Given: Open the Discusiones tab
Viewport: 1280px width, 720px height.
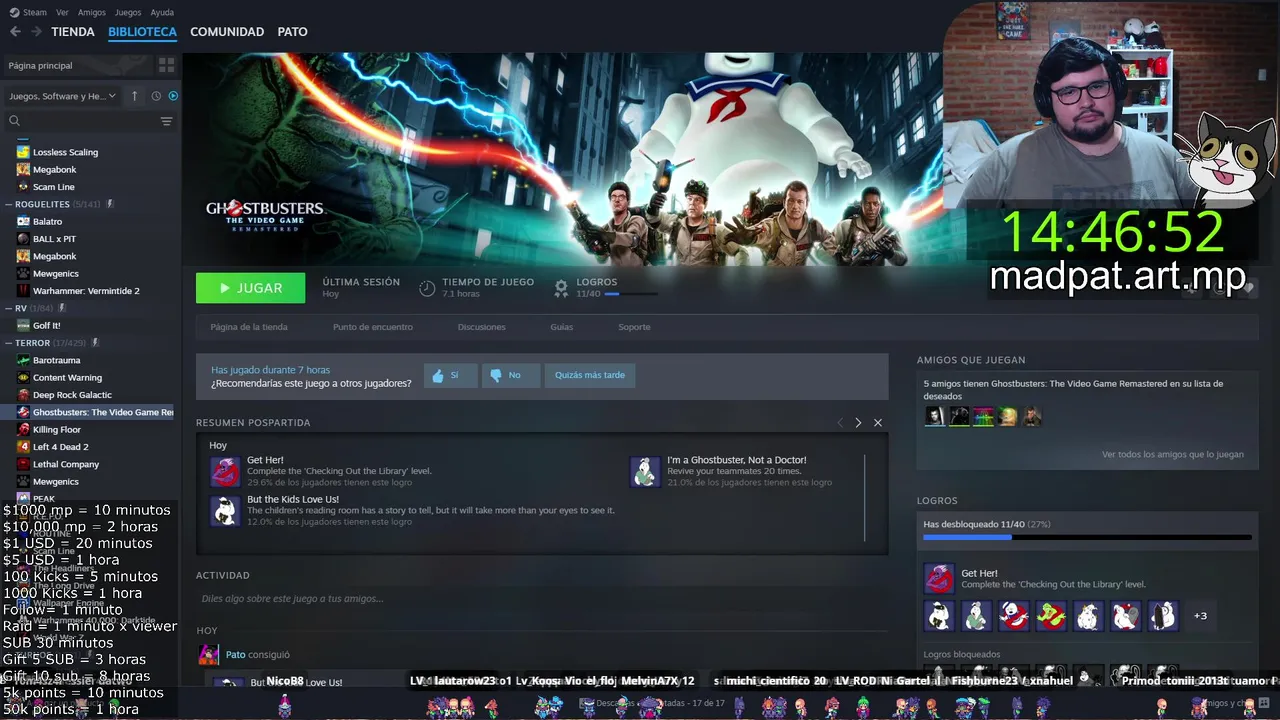Looking at the screenshot, I should click(x=482, y=327).
